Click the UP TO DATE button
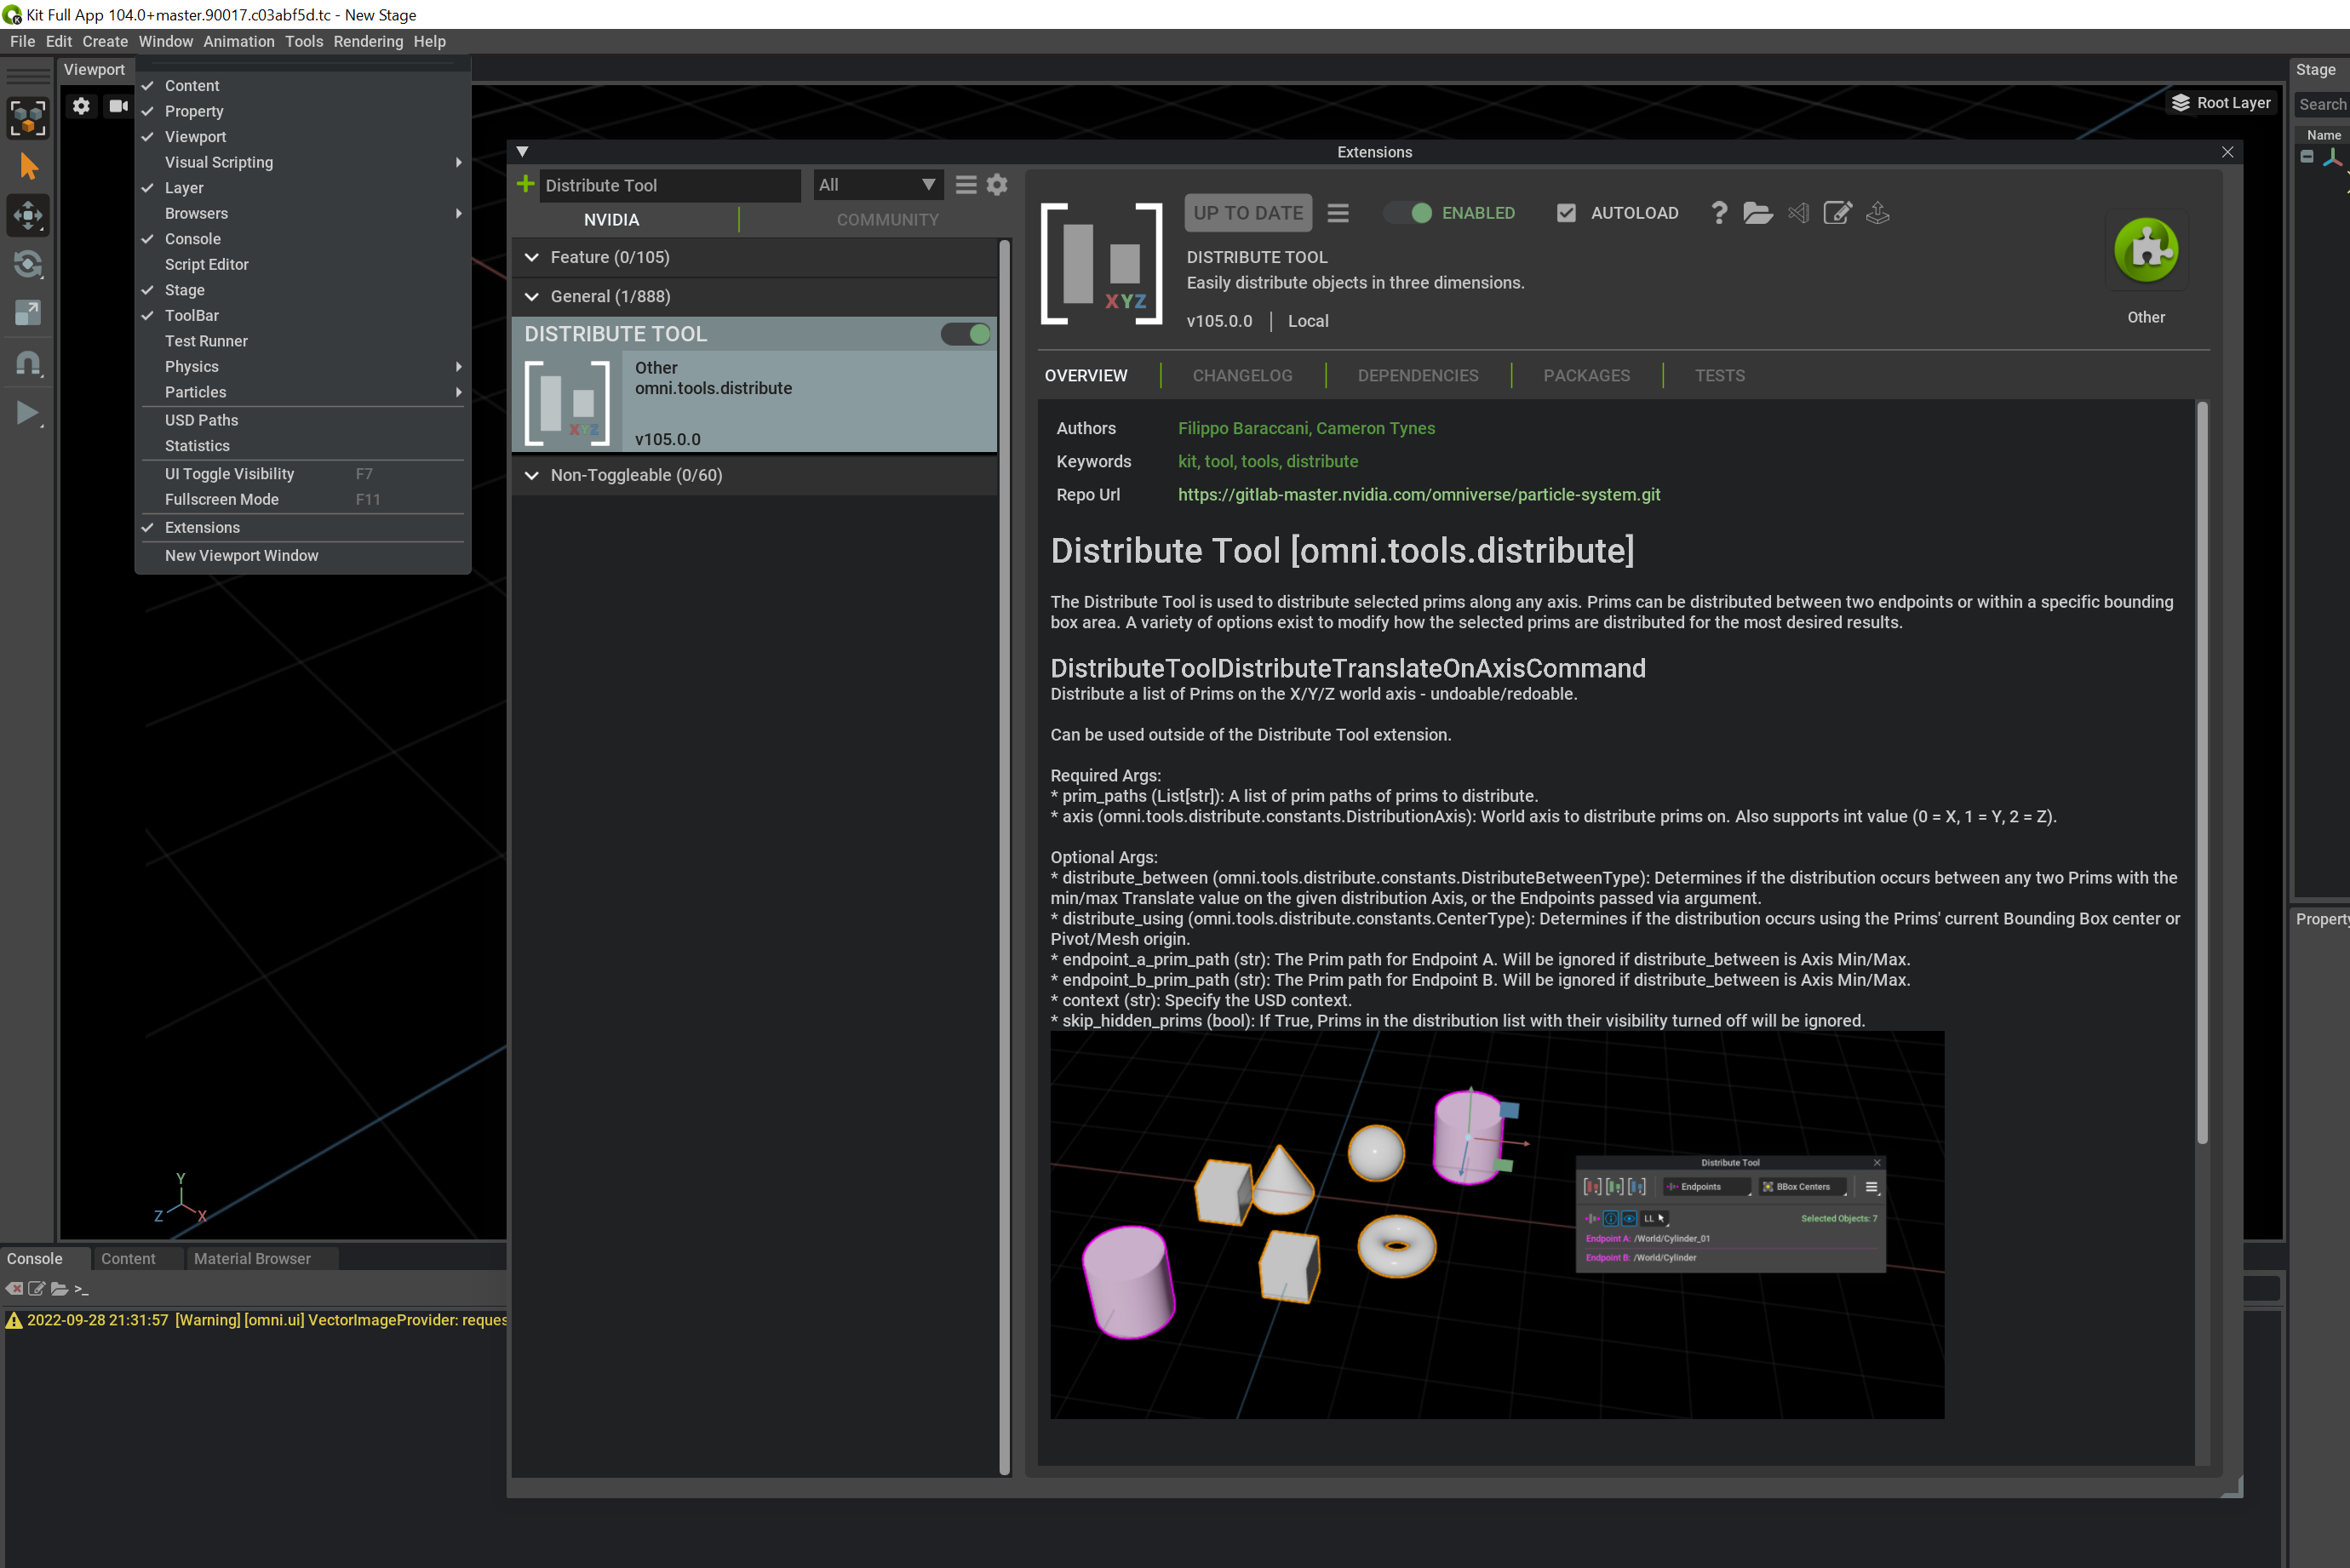The width and height of the screenshot is (2350, 1568). pyautogui.click(x=1247, y=213)
